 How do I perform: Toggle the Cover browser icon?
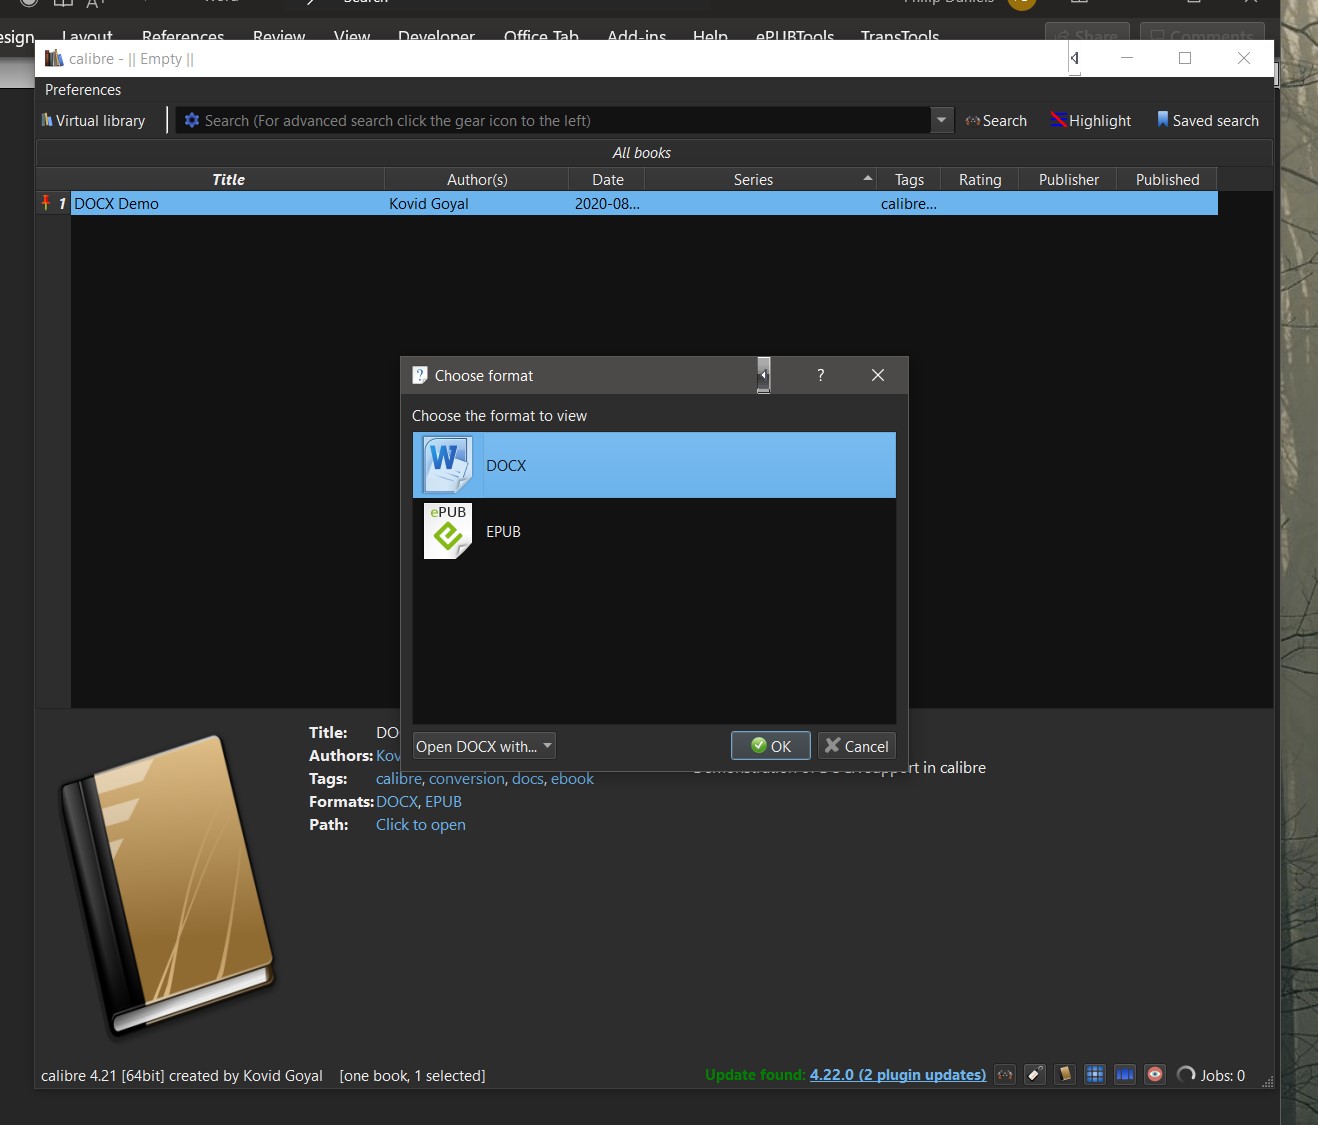point(1125,1075)
